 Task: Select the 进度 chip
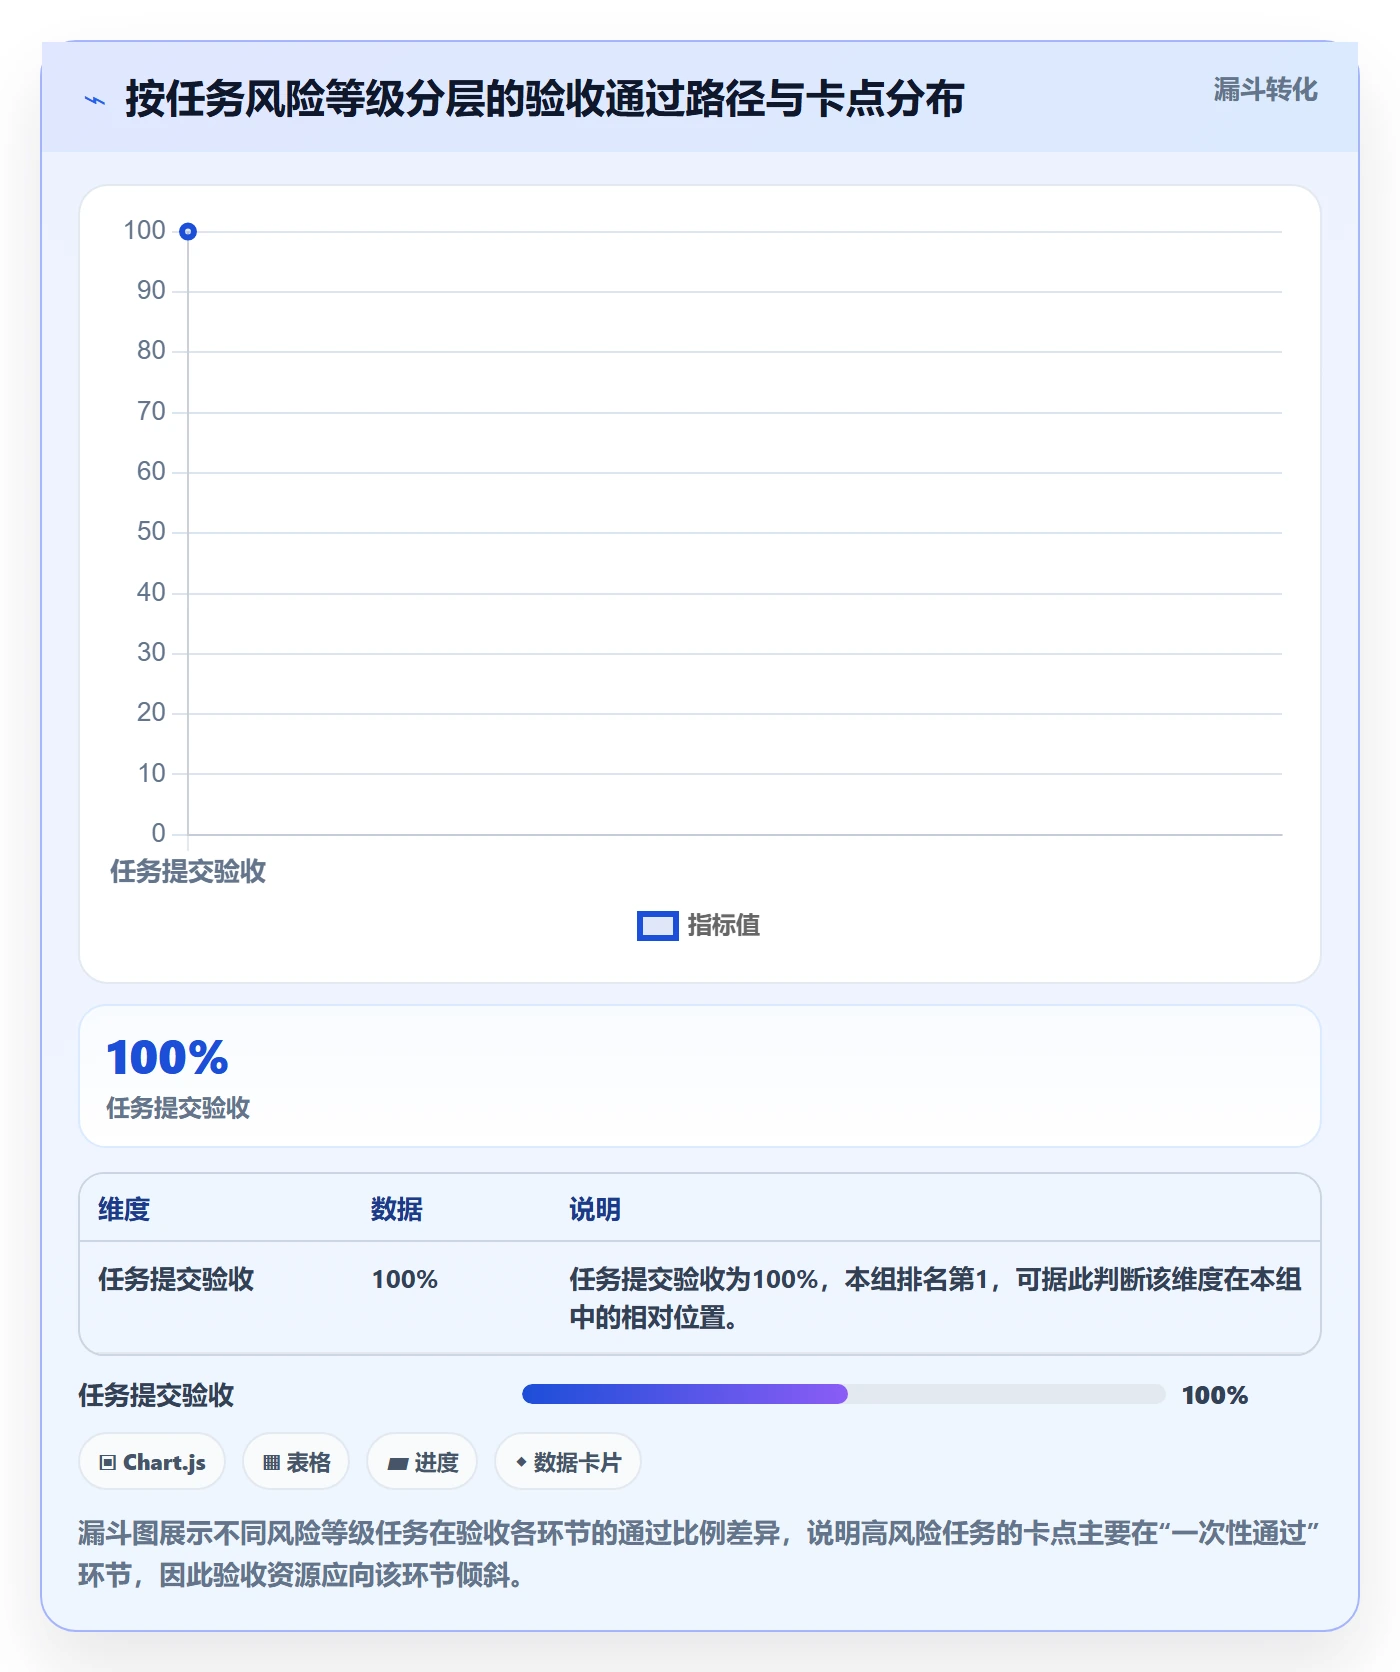tap(422, 1462)
